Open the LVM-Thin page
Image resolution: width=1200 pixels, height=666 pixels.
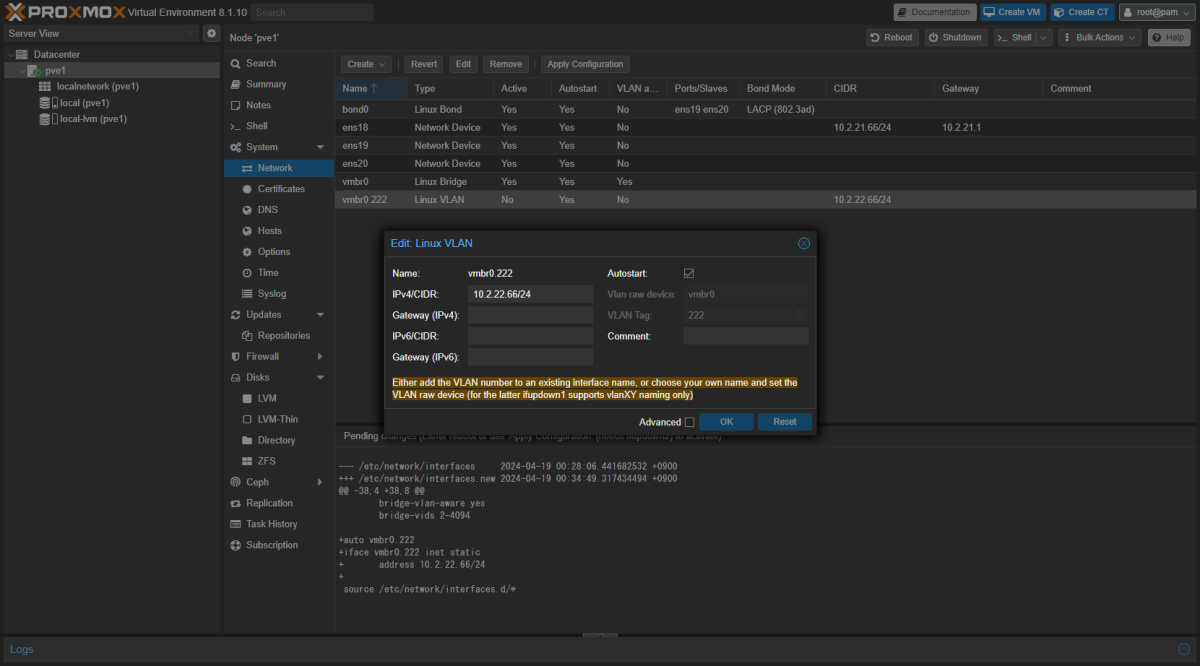pos(278,420)
